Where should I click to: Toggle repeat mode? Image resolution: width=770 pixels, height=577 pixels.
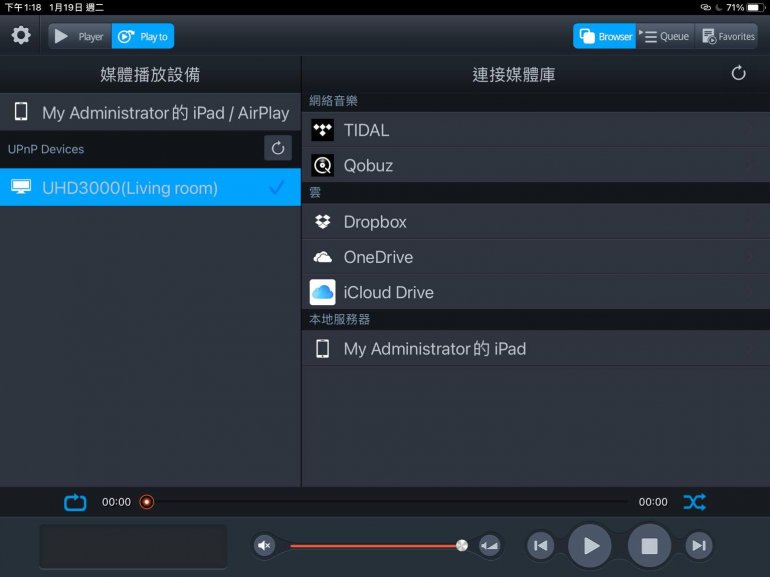click(x=75, y=502)
